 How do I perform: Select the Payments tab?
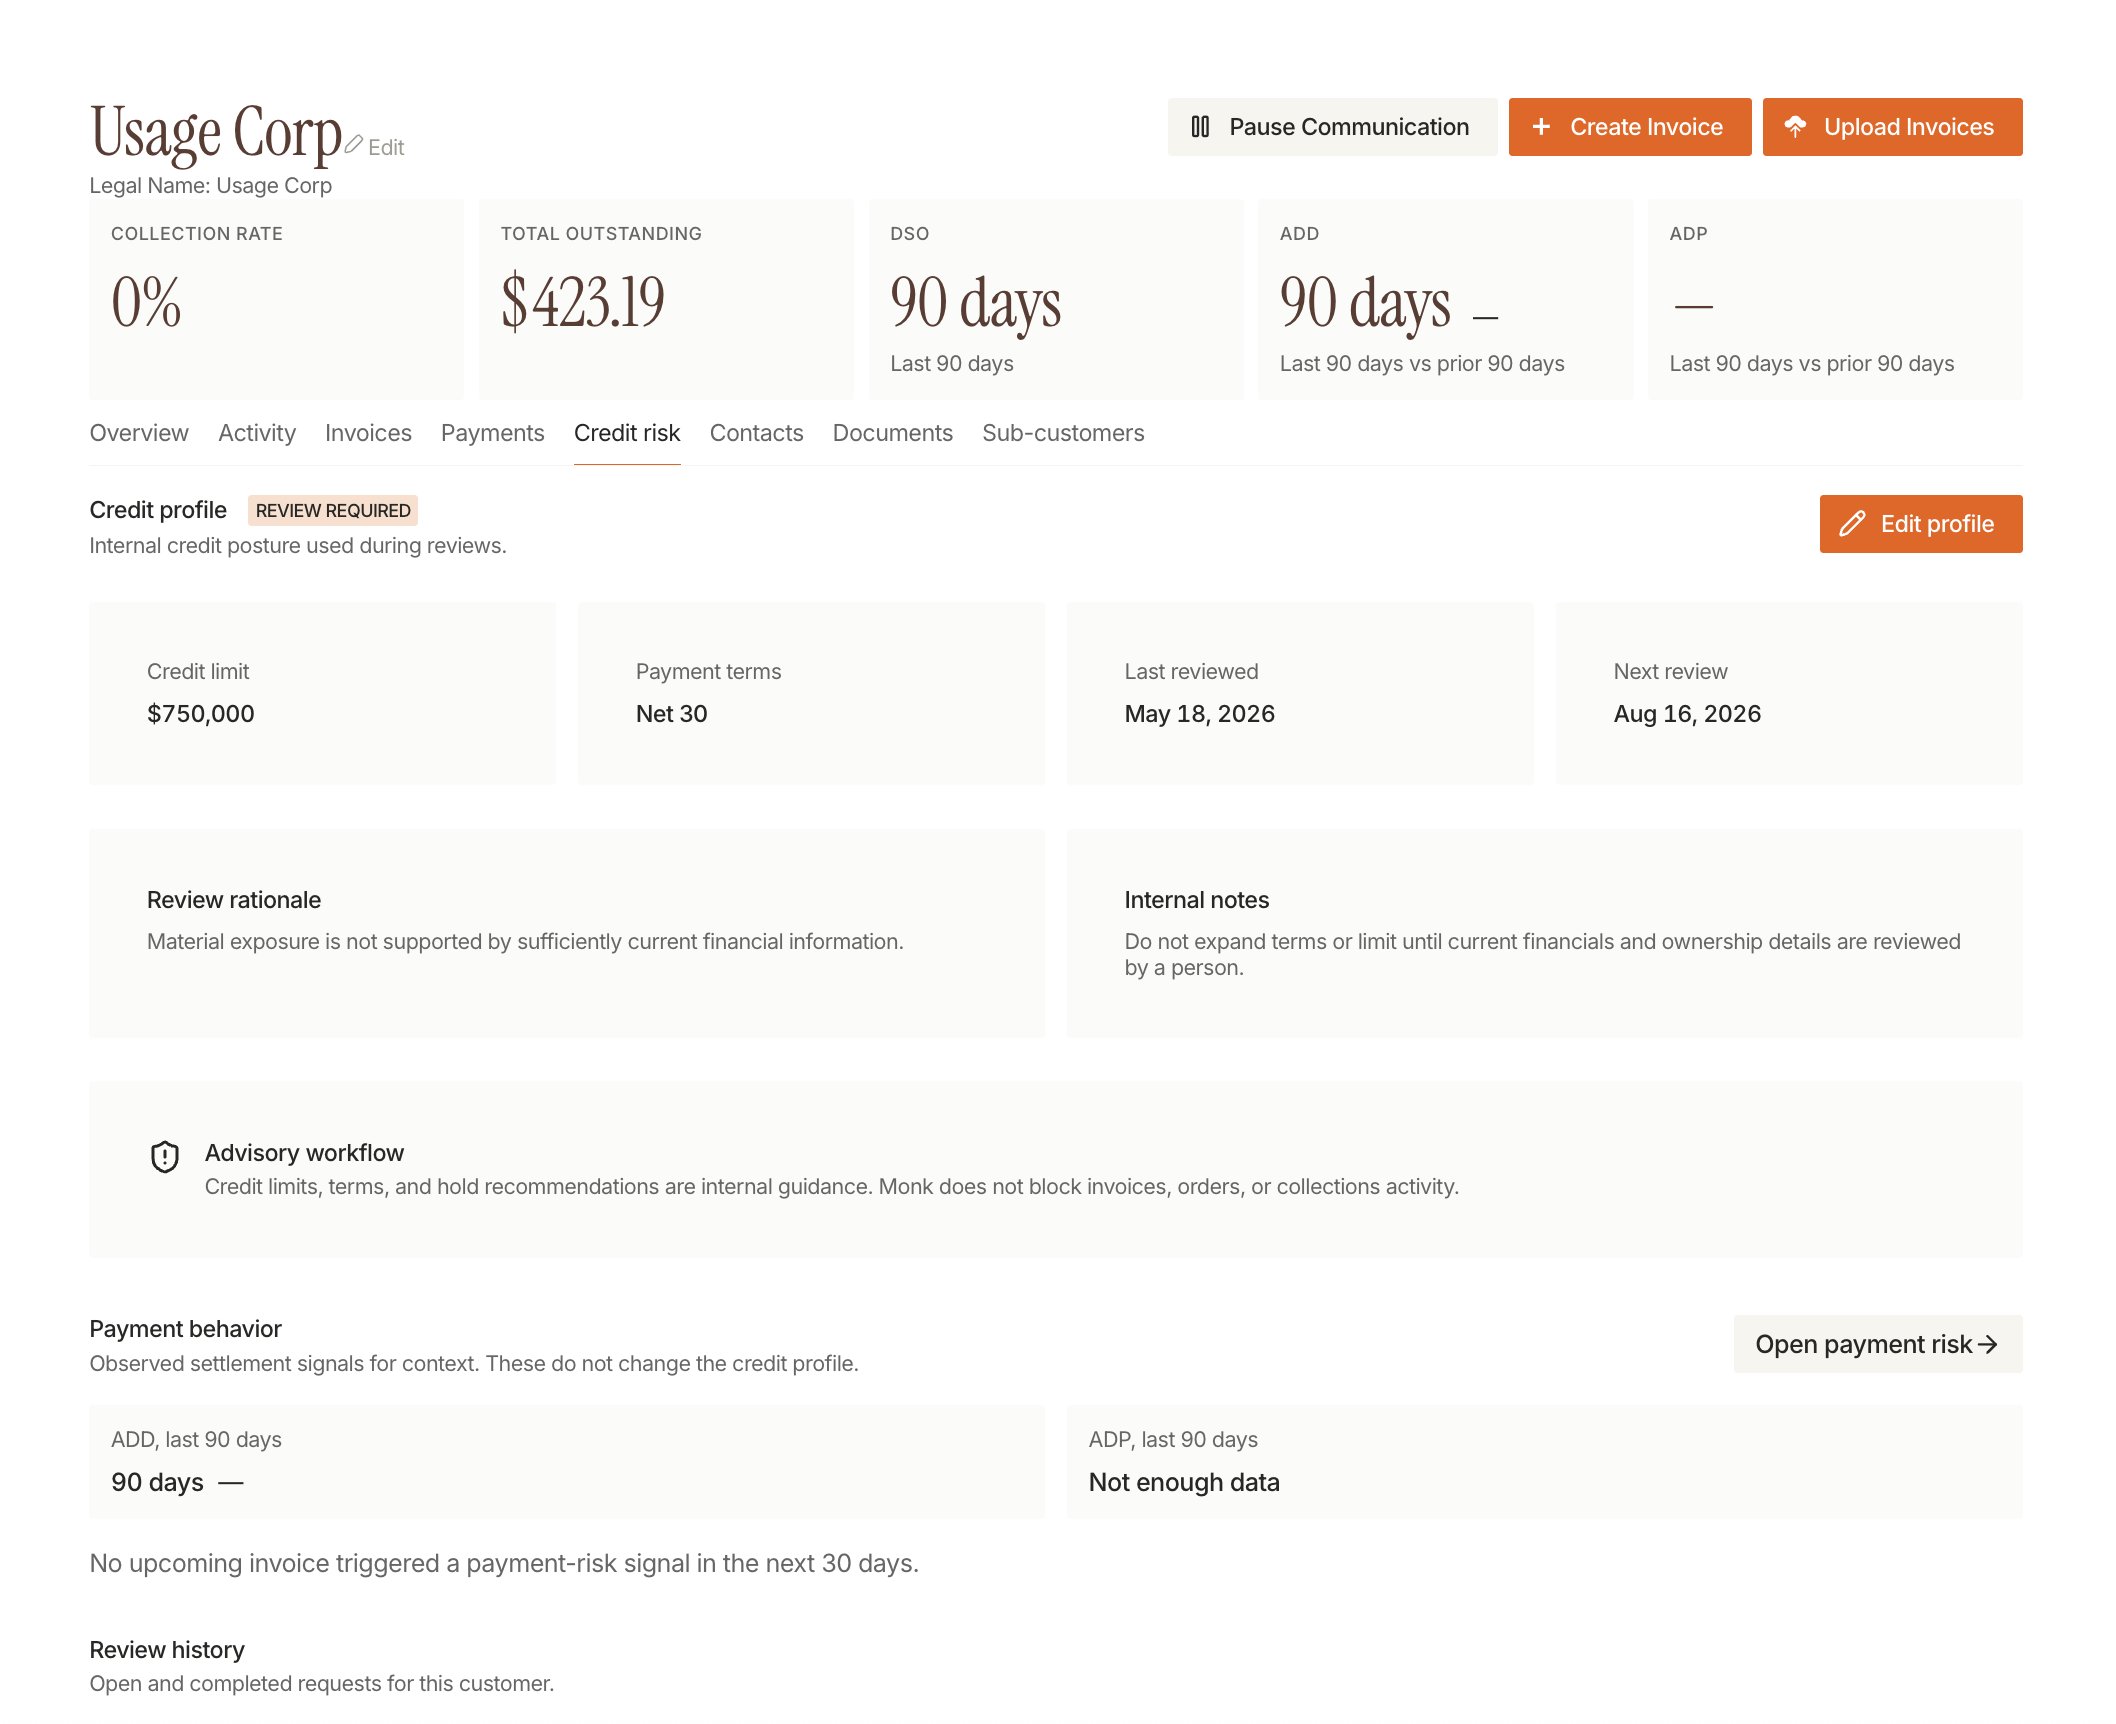493,433
